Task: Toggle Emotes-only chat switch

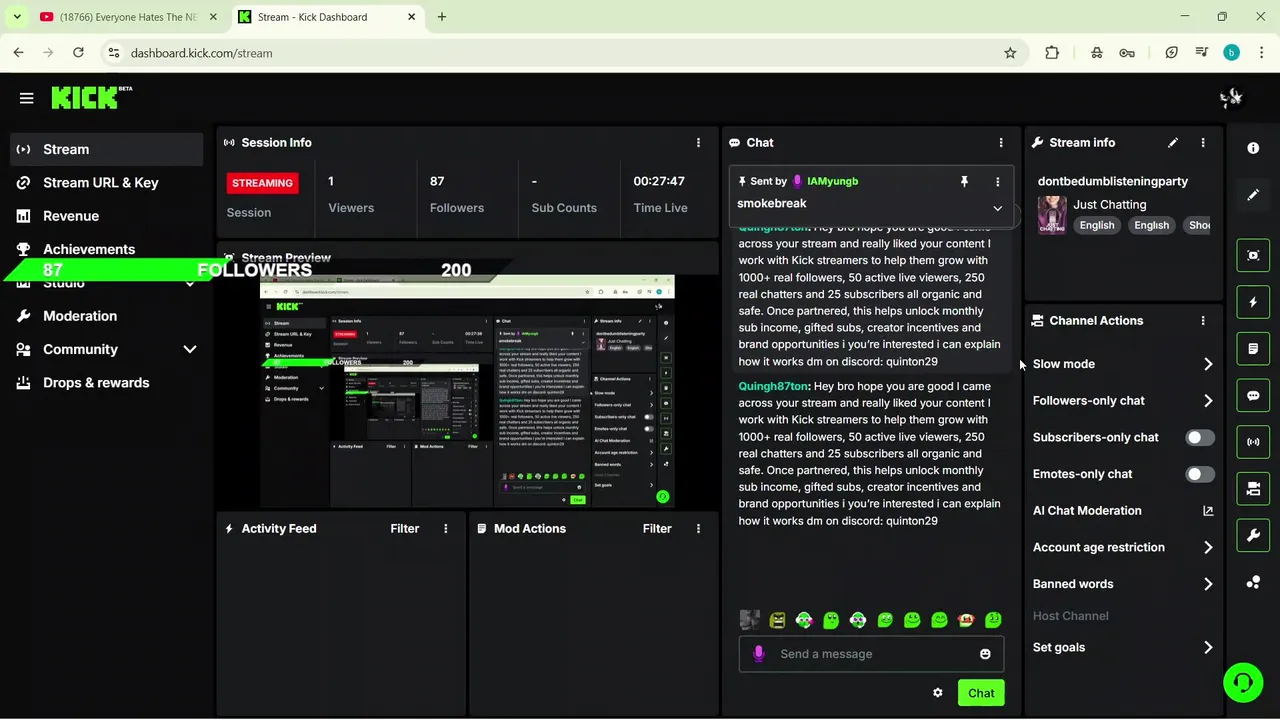Action: pyautogui.click(x=1200, y=474)
